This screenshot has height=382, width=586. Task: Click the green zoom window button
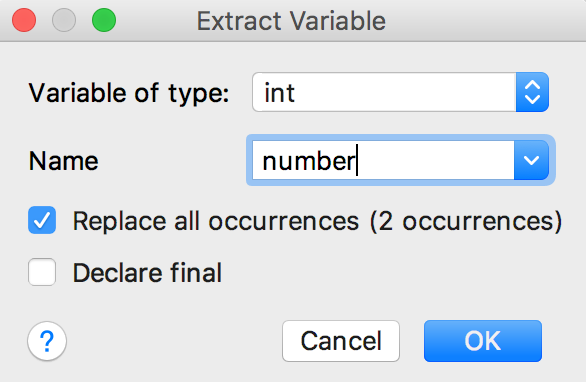click(104, 20)
